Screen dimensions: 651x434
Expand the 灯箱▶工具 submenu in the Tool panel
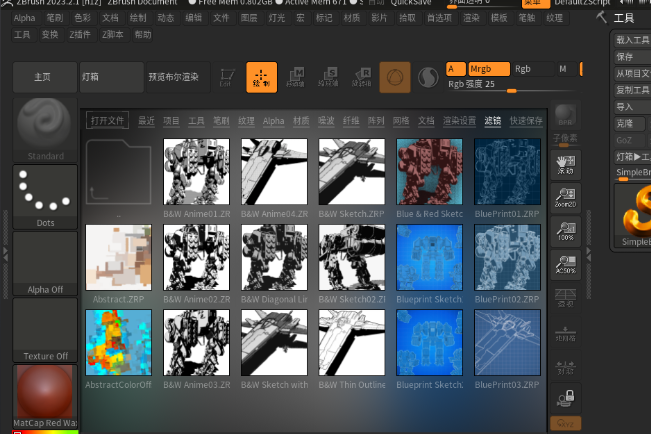coord(632,157)
